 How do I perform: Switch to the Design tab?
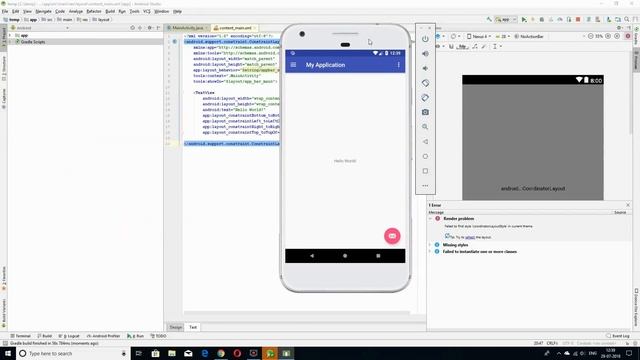[x=176, y=327]
